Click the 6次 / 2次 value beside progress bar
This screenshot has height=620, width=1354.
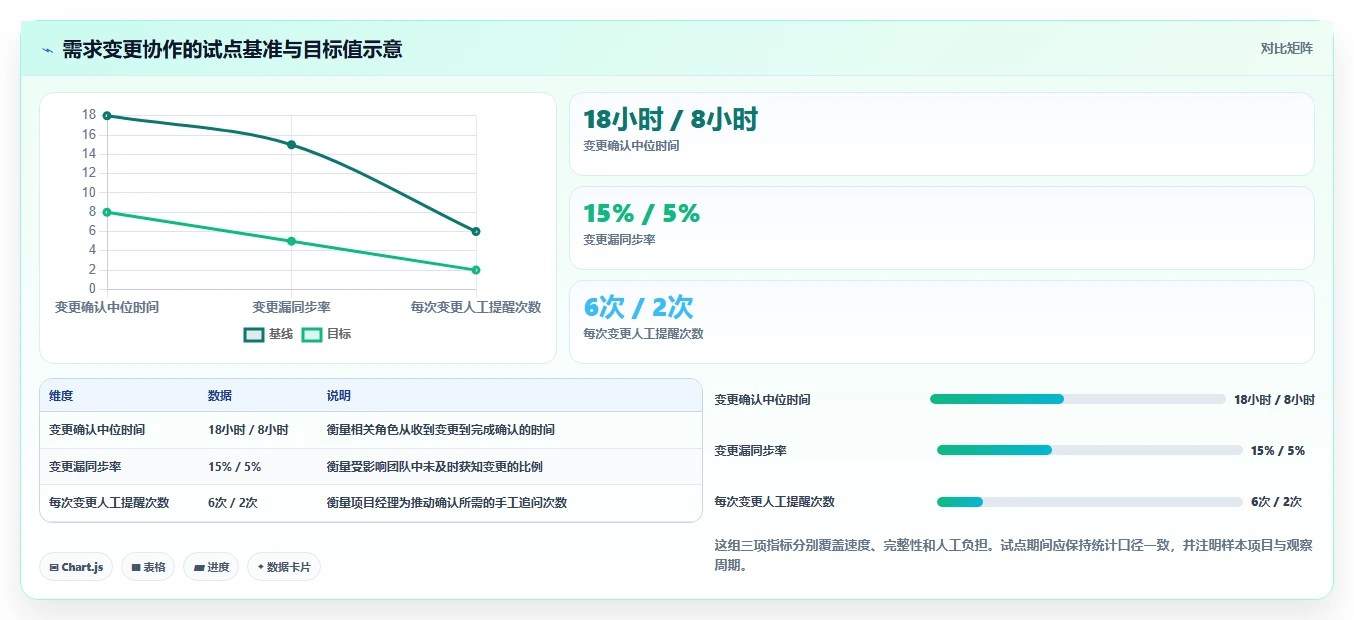coord(1276,502)
